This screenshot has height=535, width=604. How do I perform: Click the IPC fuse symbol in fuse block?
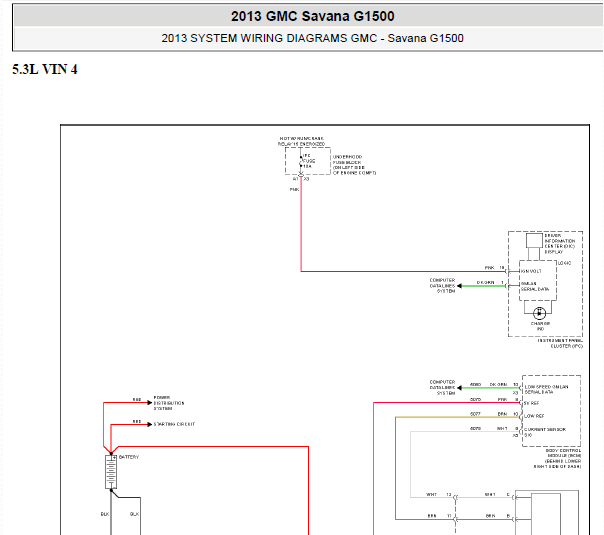[x=301, y=161]
